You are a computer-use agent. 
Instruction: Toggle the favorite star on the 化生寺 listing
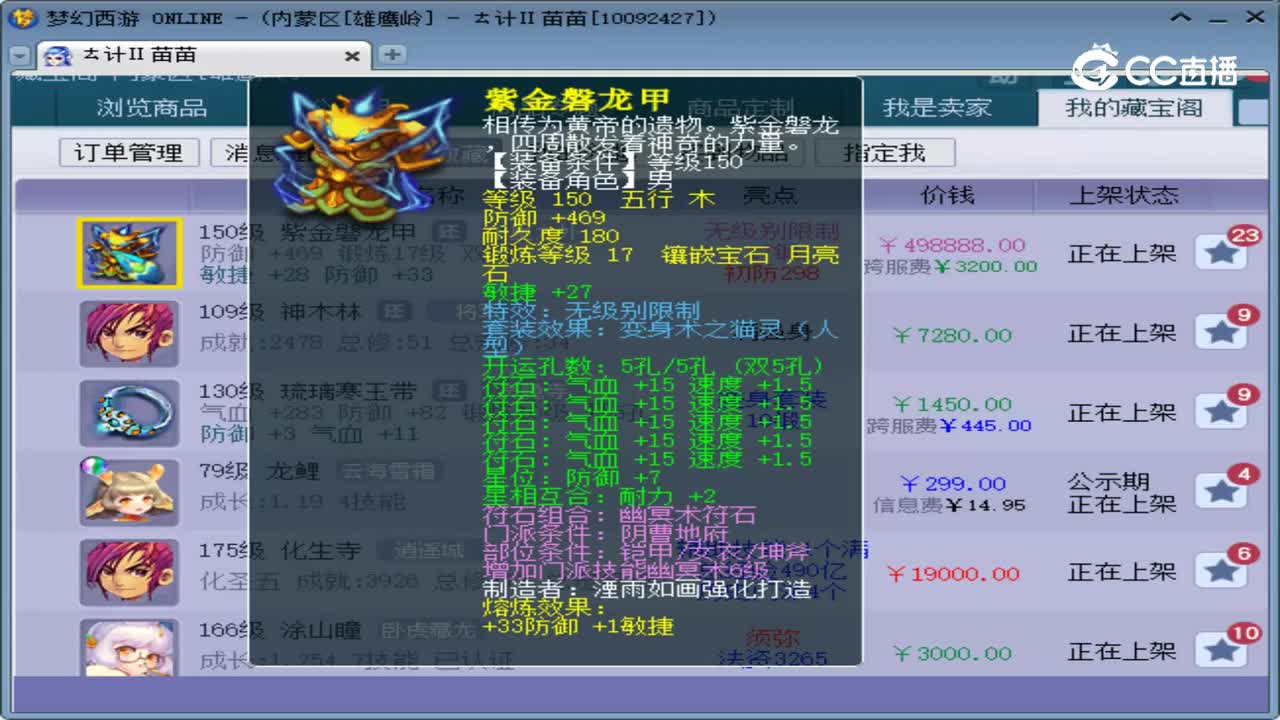tap(1221, 572)
